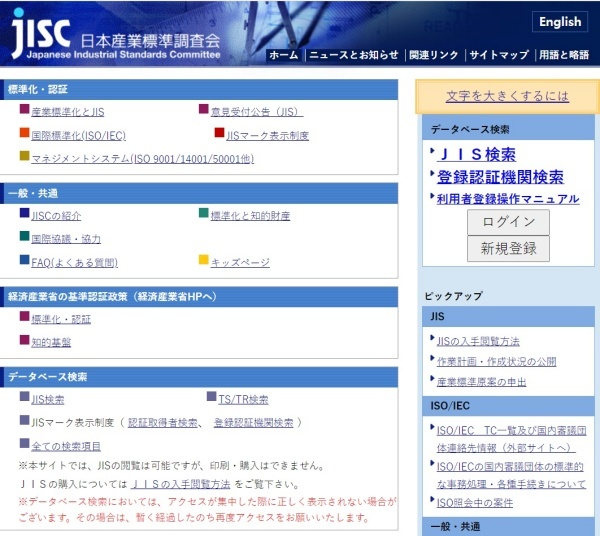This screenshot has width=600, height=536.
Task: Open 産業標準化とJIS link
Action: [x=68, y=112]
